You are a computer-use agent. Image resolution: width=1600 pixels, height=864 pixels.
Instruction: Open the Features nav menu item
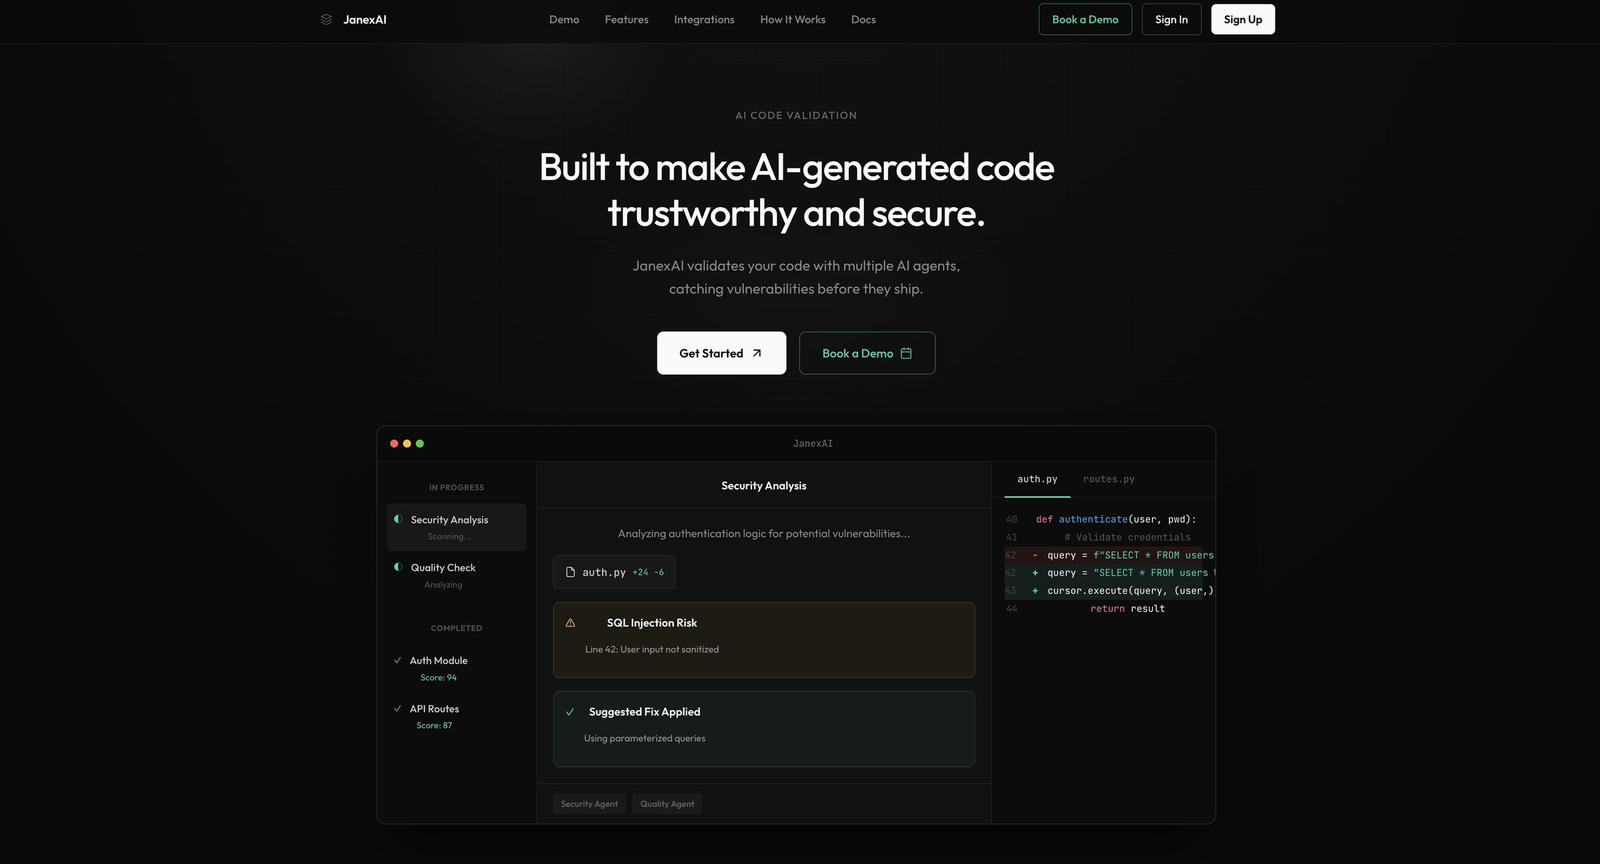[x=626, y=20]
